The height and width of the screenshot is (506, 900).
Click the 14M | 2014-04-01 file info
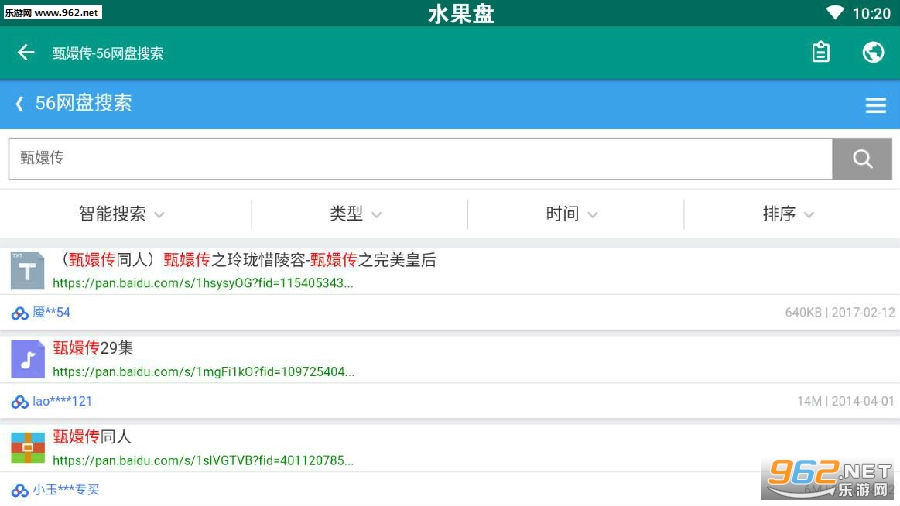[845, 401]
